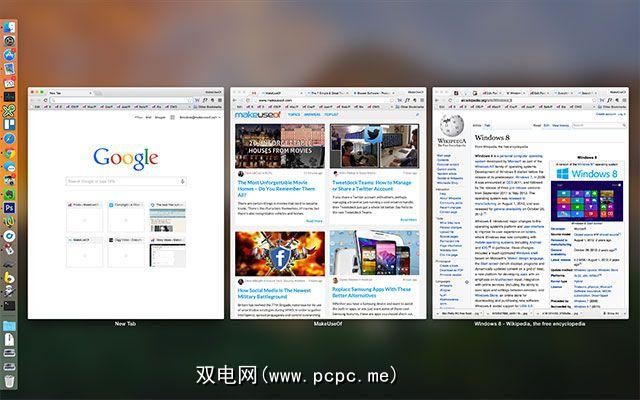Click the reload icon in Wikipedia window
The width and height of the screenshot is (640, 400).
pos(450,100)
